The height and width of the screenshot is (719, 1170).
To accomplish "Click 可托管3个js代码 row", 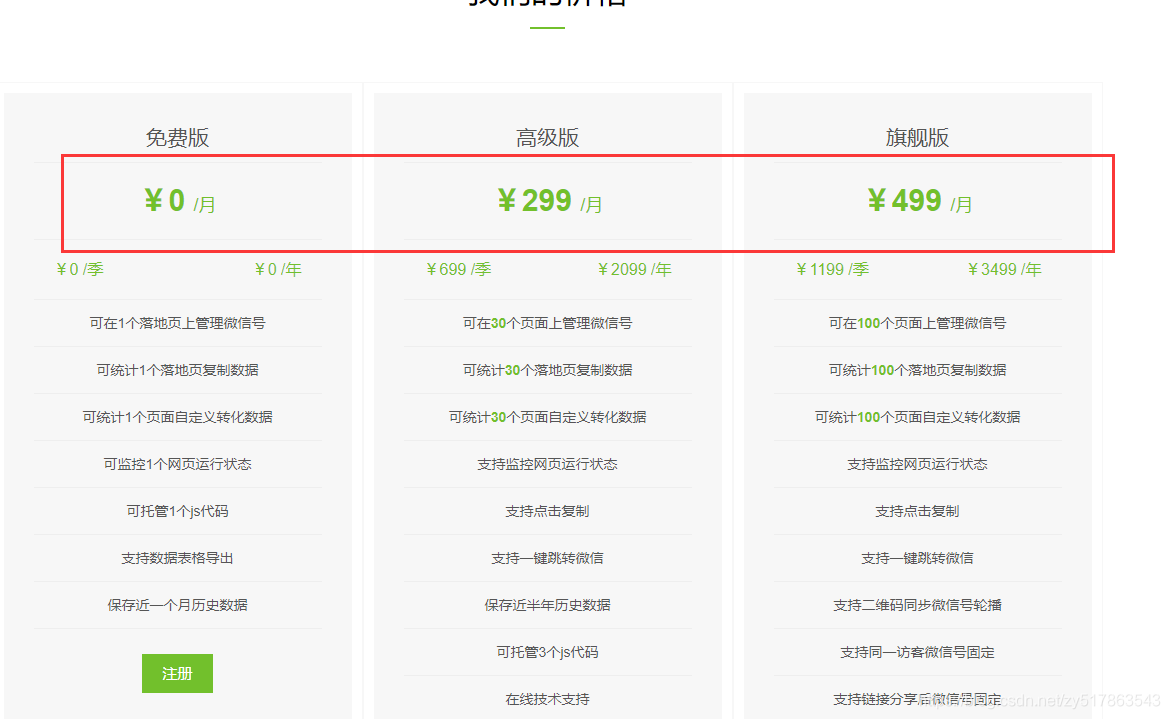I will pyautogui.click(x=548, y=652).
